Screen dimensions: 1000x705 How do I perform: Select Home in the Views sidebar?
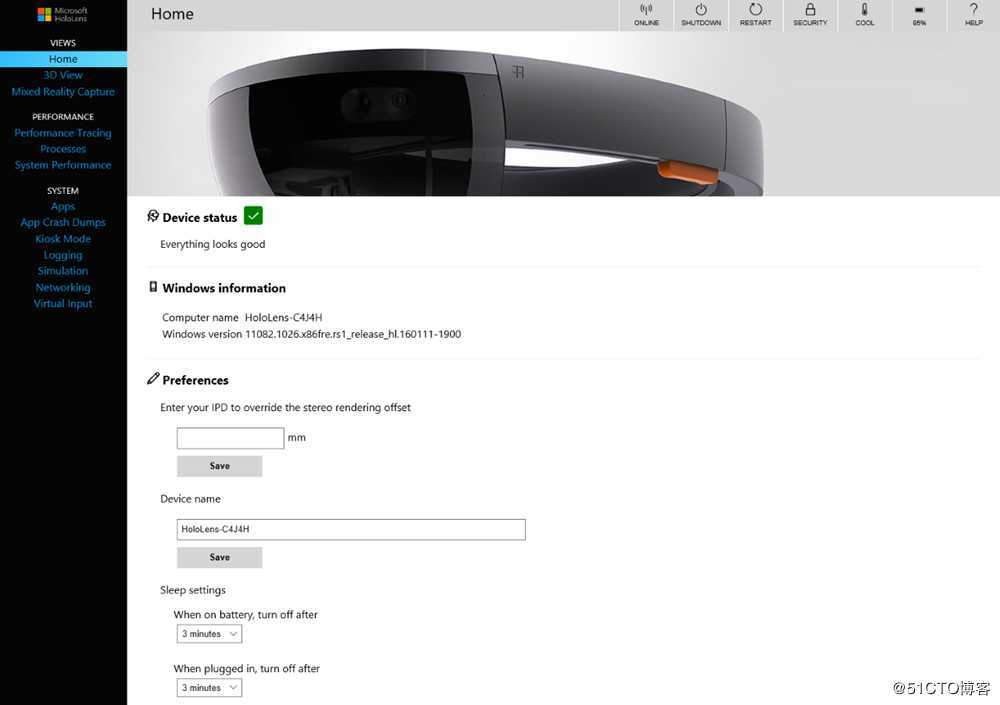click(x=63, y=59)
